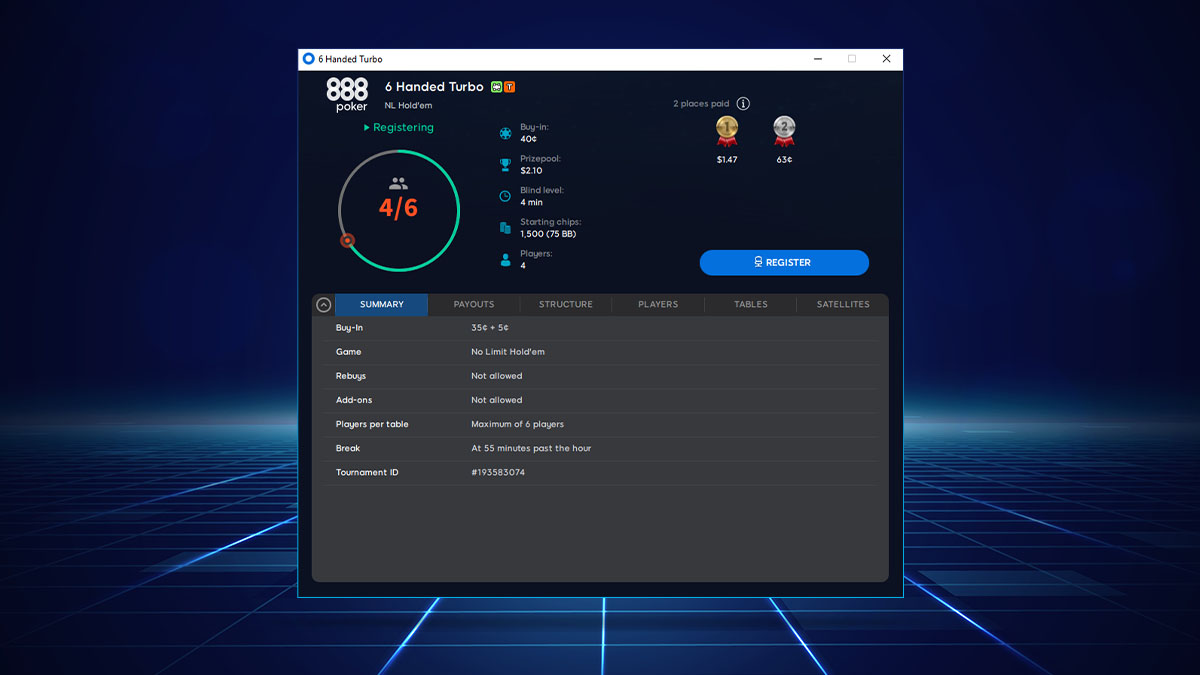1200x675 pixels.
Task: Click the Blind level clock icon
Action: (504, 196)
